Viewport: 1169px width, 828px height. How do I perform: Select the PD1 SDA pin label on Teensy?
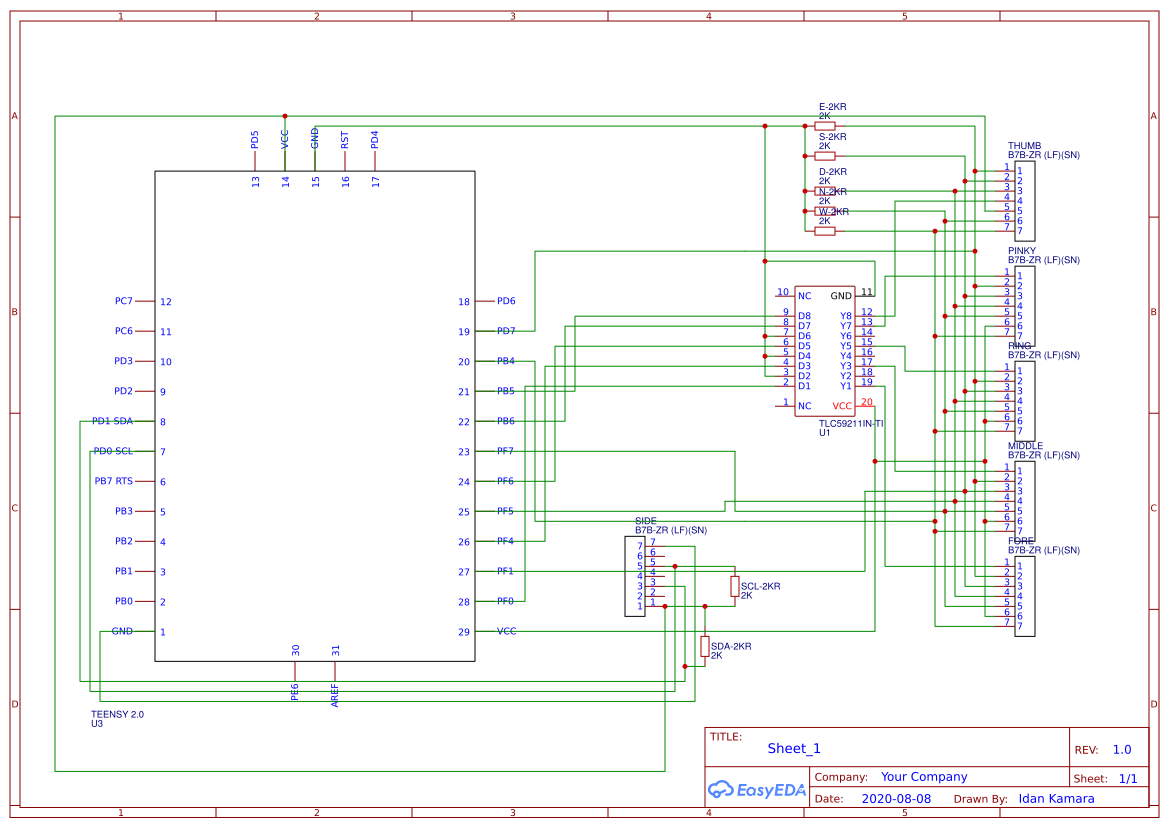tap(112, 421)
